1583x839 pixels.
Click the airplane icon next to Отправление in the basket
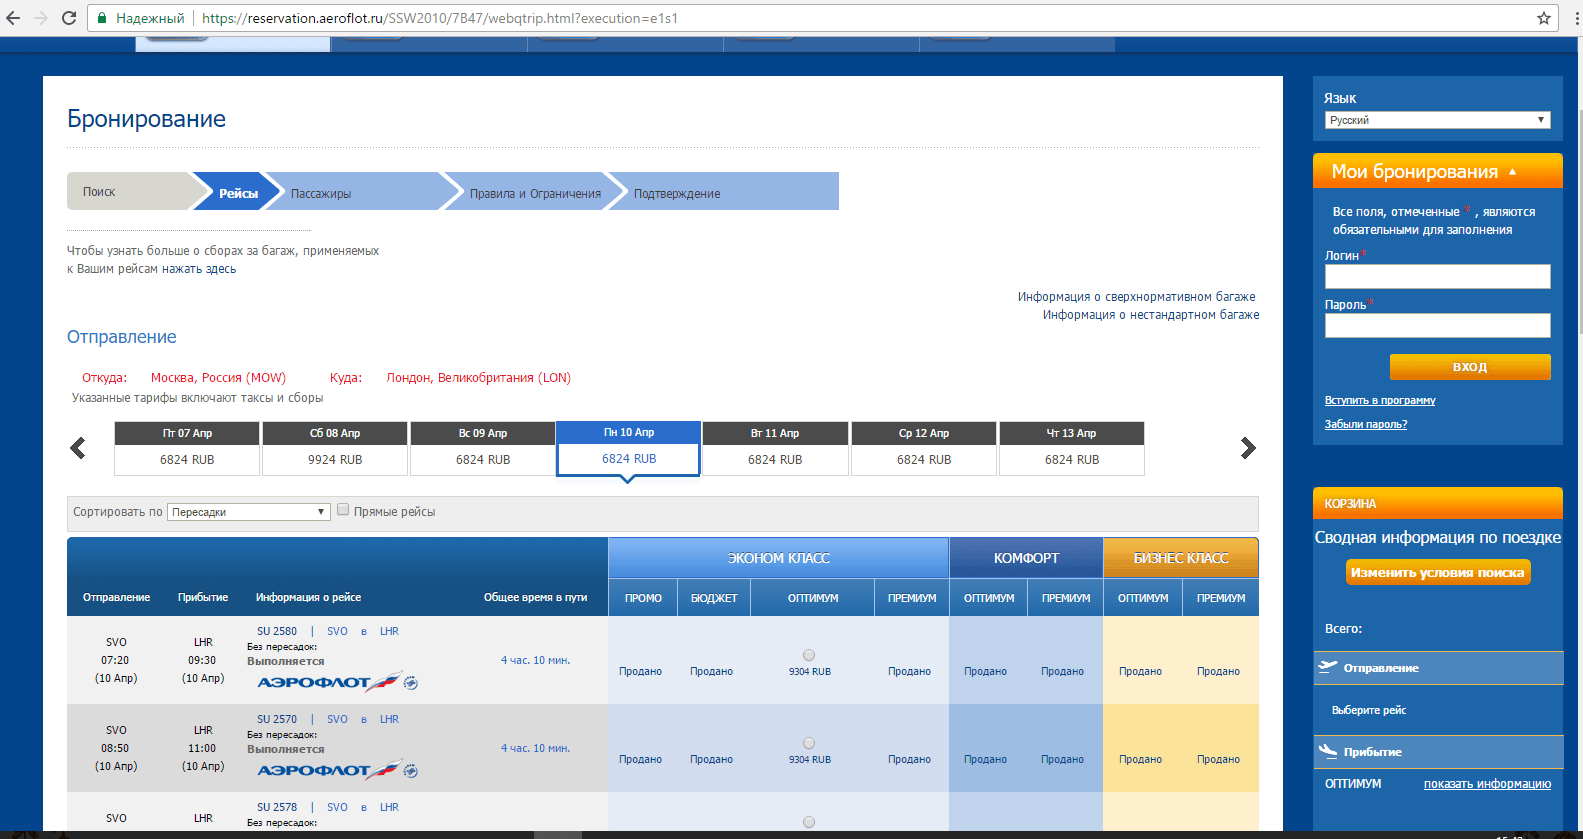coord(1328,667)
